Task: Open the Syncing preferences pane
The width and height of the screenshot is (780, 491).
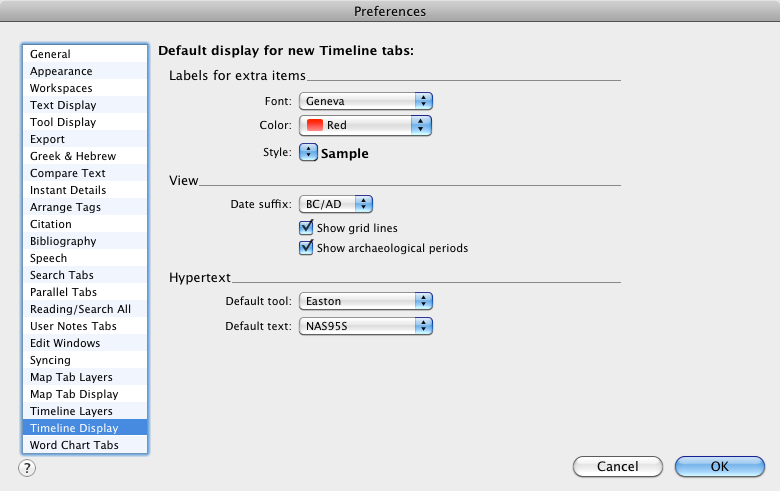Action: click(85, 360)
